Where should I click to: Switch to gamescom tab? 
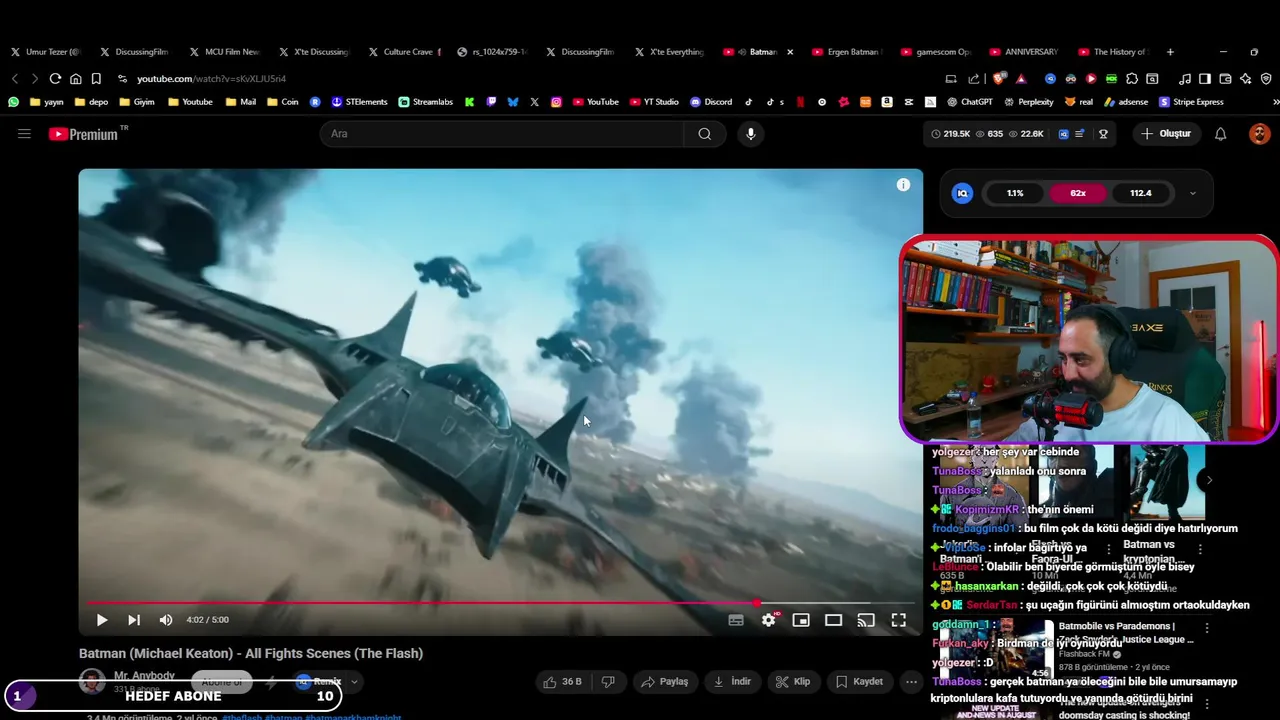click(936, 52)
